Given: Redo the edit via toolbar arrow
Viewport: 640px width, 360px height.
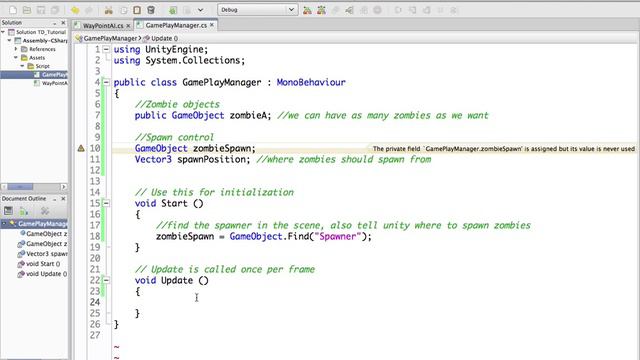Looking at the screenshot, I should point(89,10).
